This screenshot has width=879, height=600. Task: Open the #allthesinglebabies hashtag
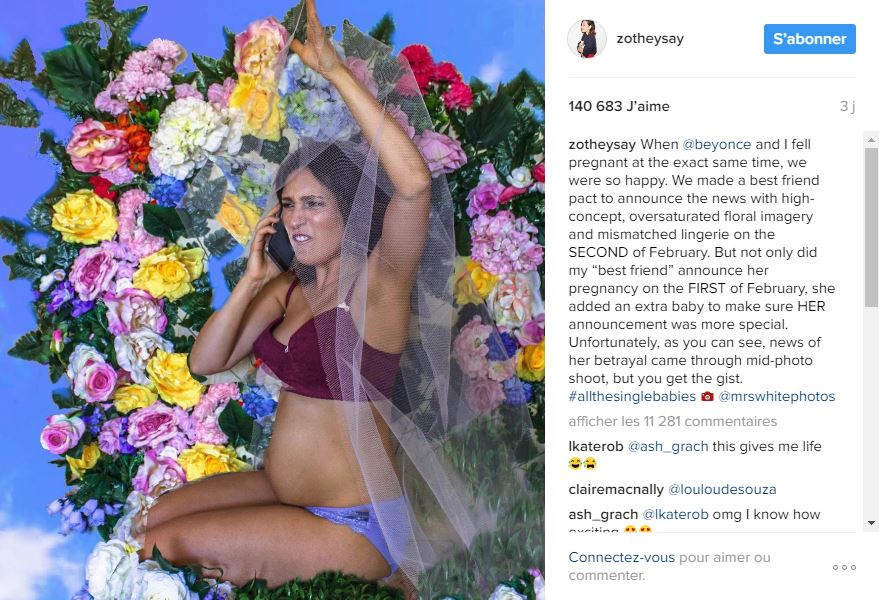(x=632, y=396)
